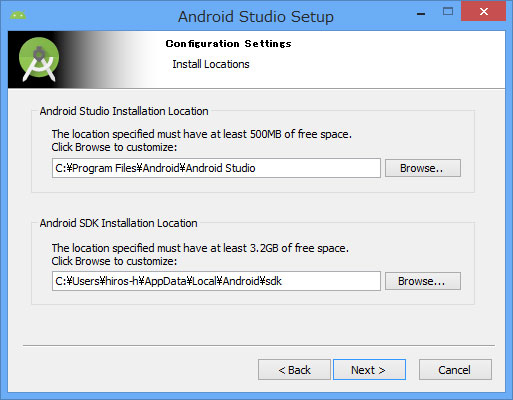Browse for Android SDK installation location
This screenshot has width=513, height=400.
tap(423, 281)
